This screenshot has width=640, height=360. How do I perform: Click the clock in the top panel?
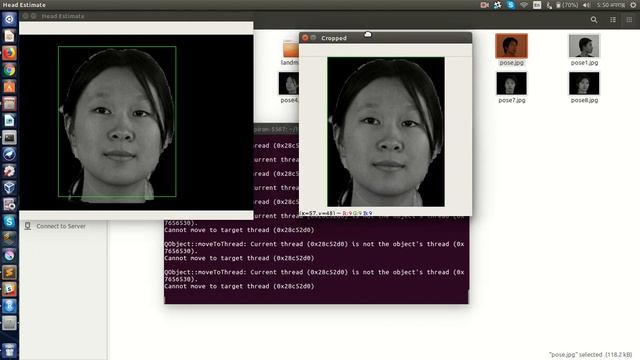click(611, 5)
